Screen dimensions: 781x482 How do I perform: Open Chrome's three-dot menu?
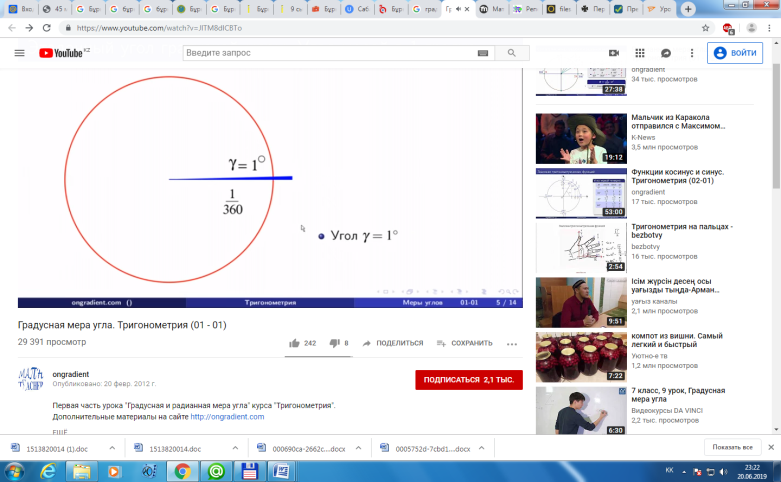click(x=770, y=28)
